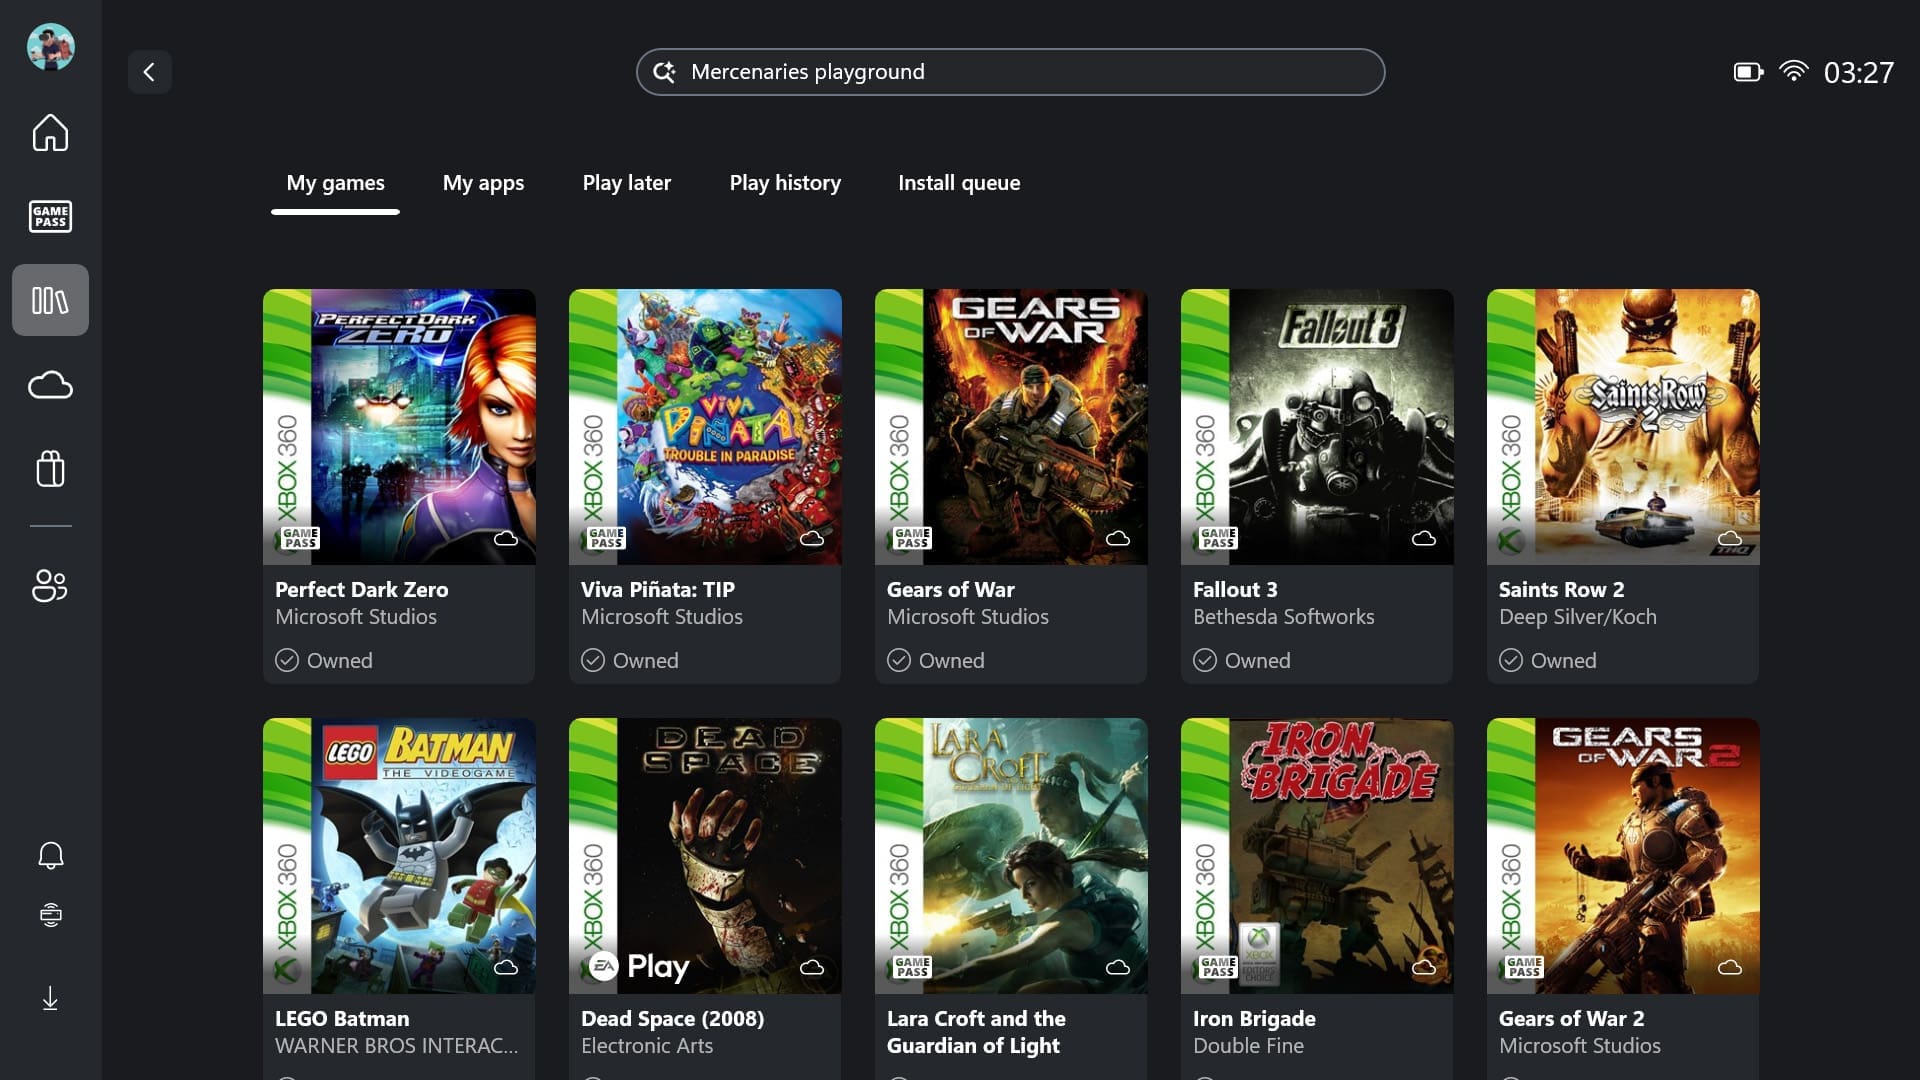Open Viva Piñata TIP cover art
The height and width of the screenshot is (1080, 1920).
[705, 427]
